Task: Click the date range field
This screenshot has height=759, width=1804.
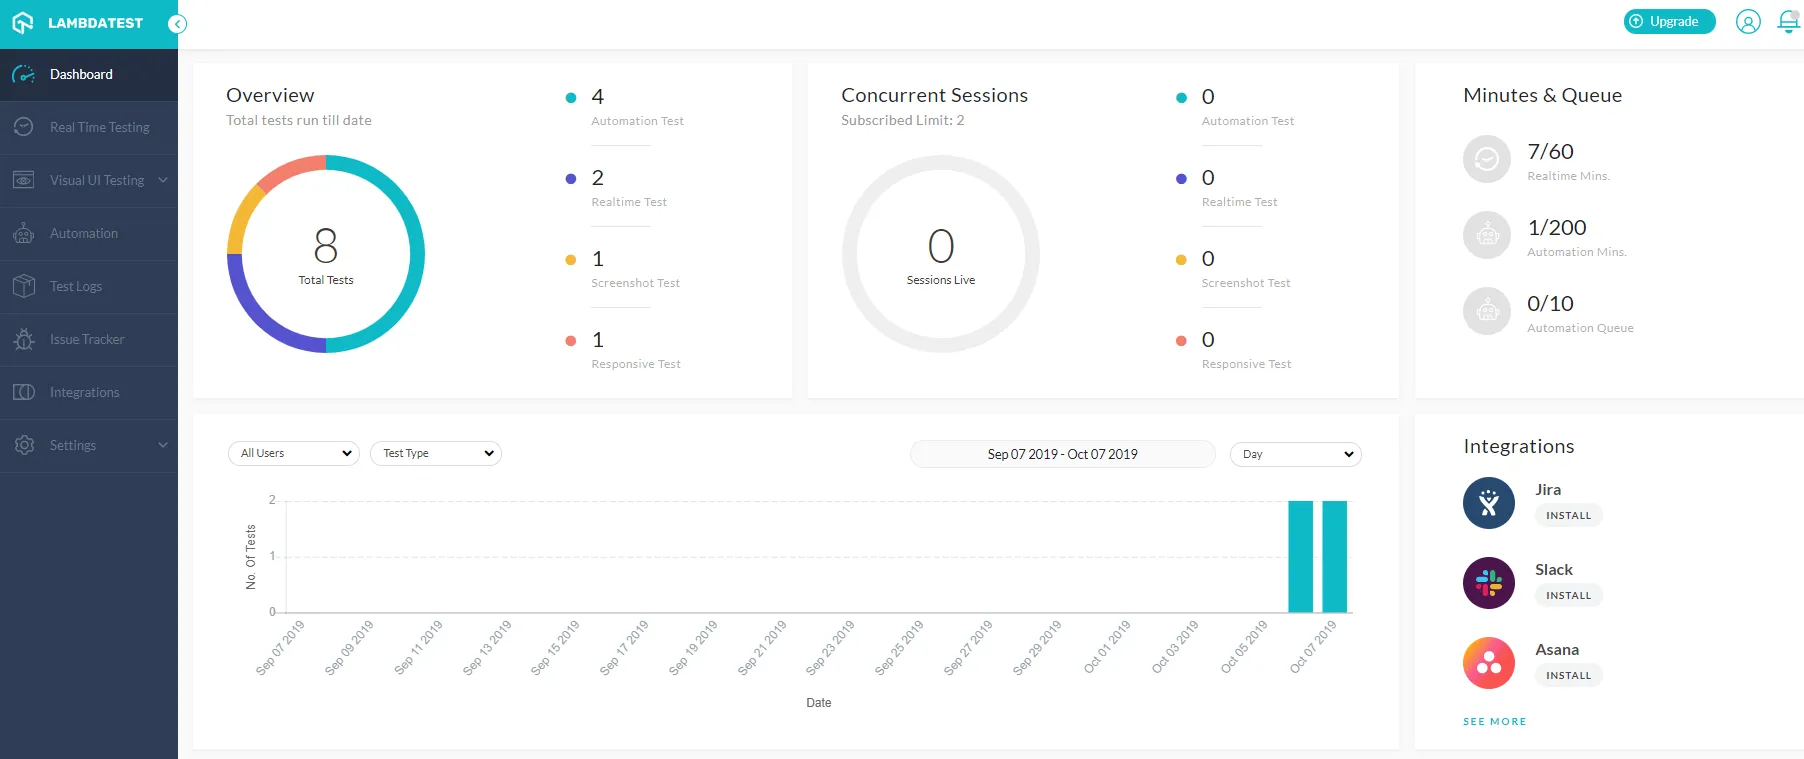Action: pos(1062,454)
